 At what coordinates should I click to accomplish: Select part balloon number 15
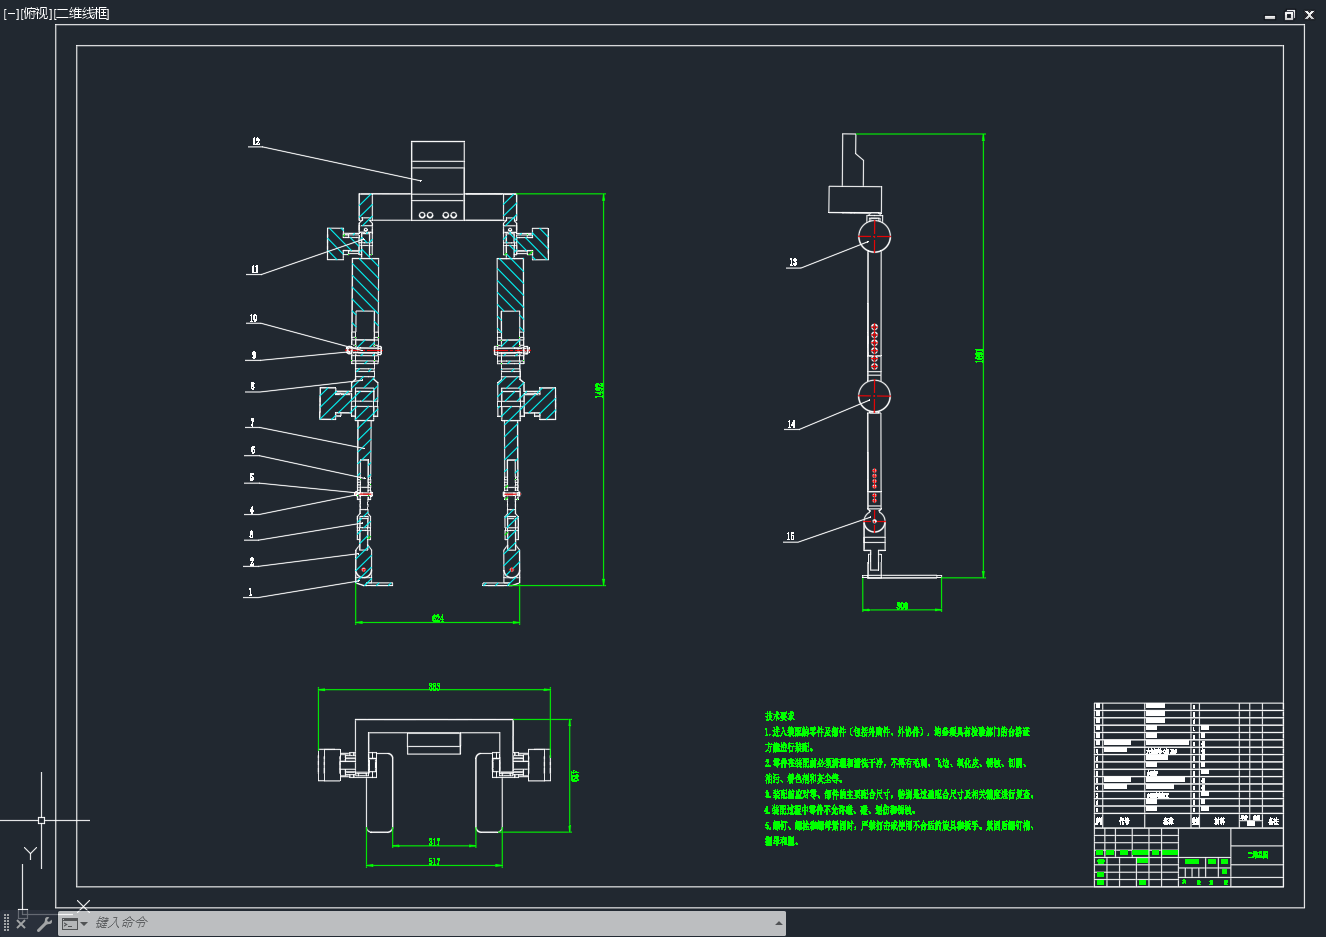(x=790, y=537)
